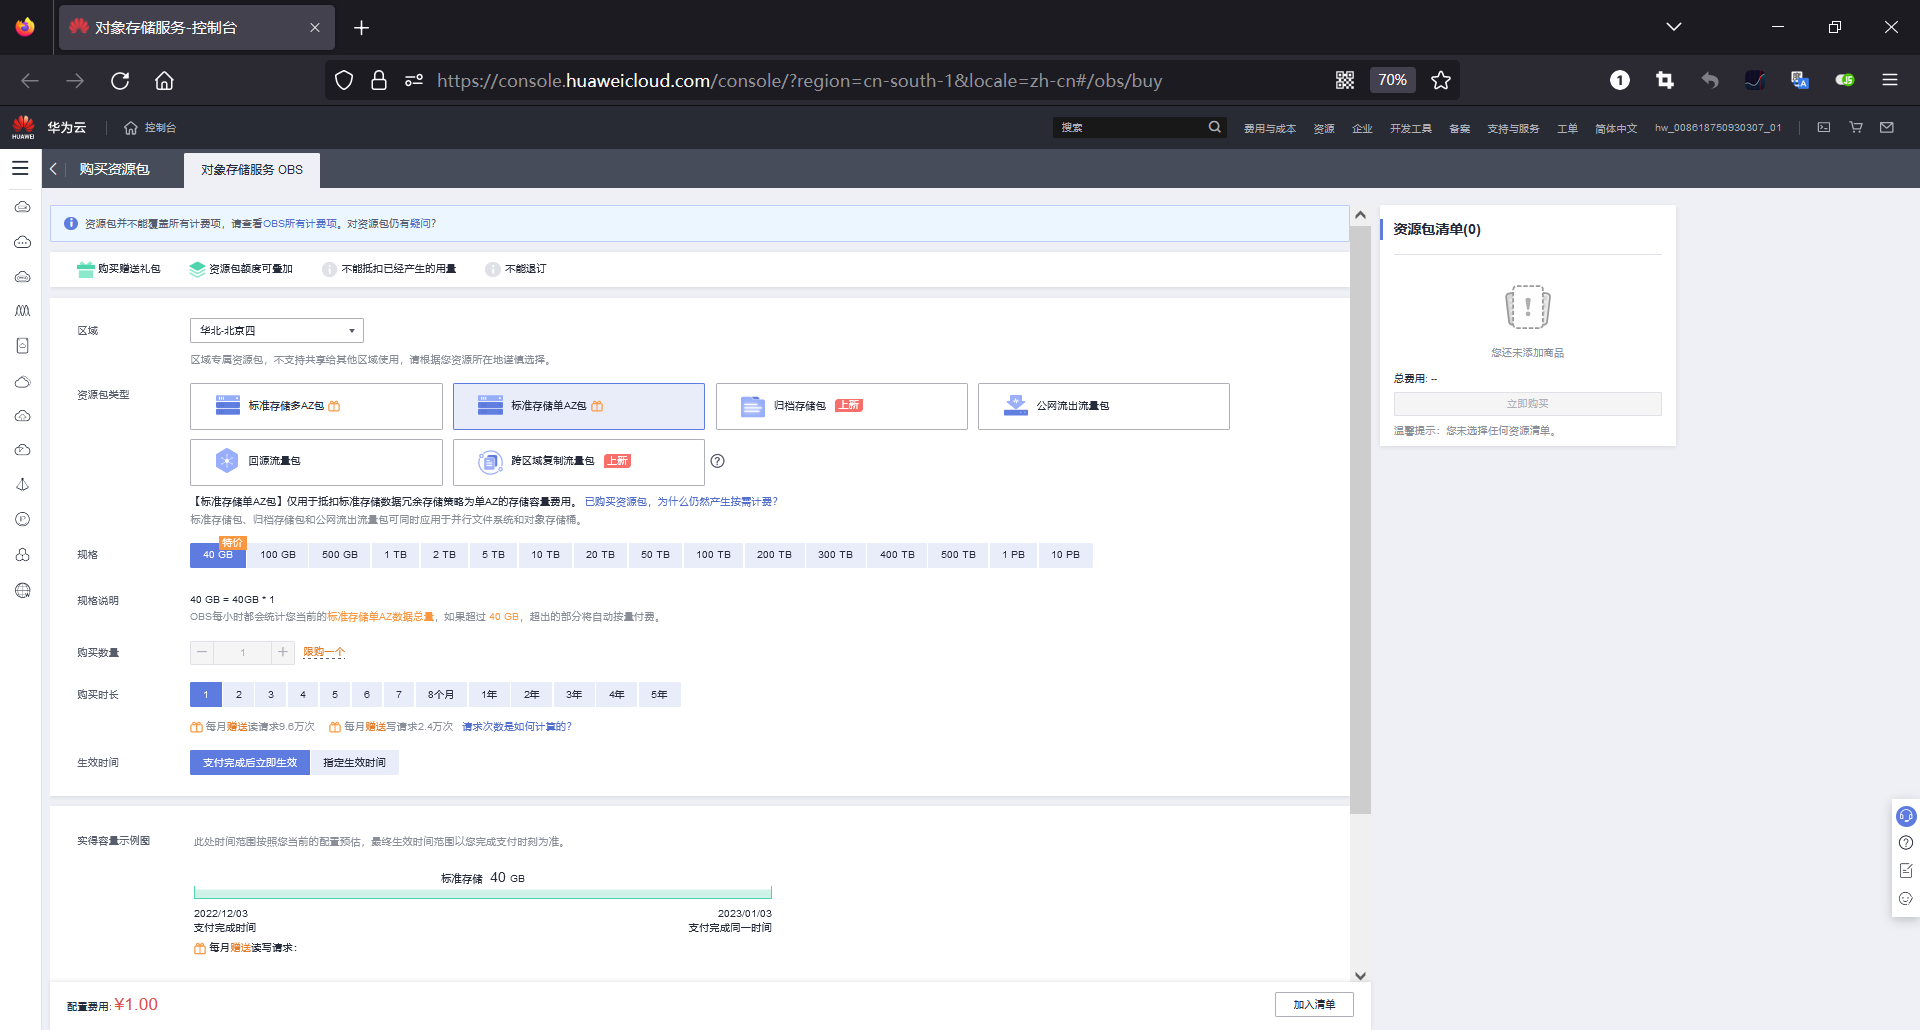Click the customer service headset floating icon

pos(1906,816)
